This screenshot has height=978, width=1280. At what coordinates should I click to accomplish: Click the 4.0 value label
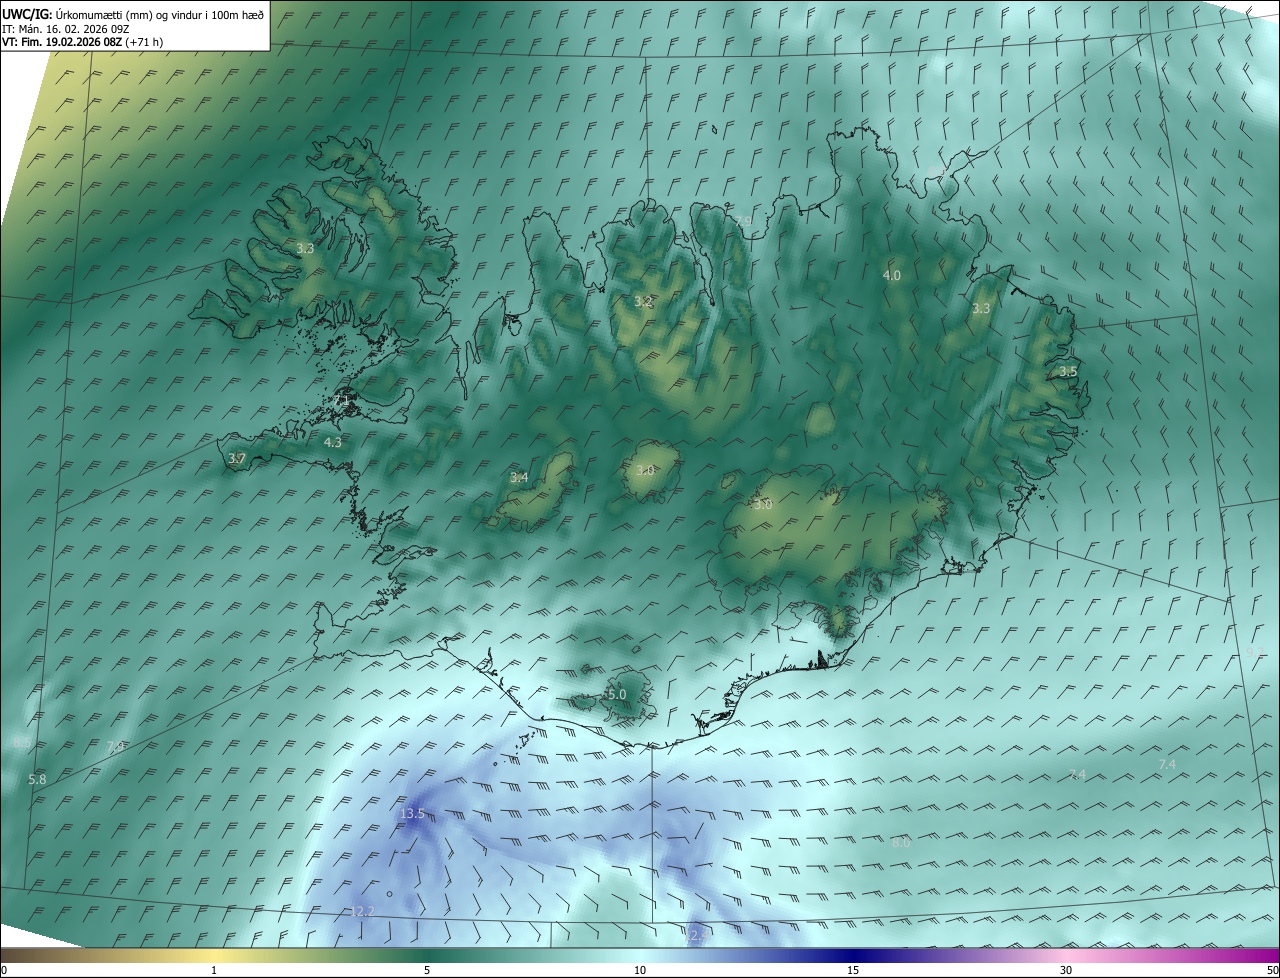pyautogui.click(x=892, y=275)
